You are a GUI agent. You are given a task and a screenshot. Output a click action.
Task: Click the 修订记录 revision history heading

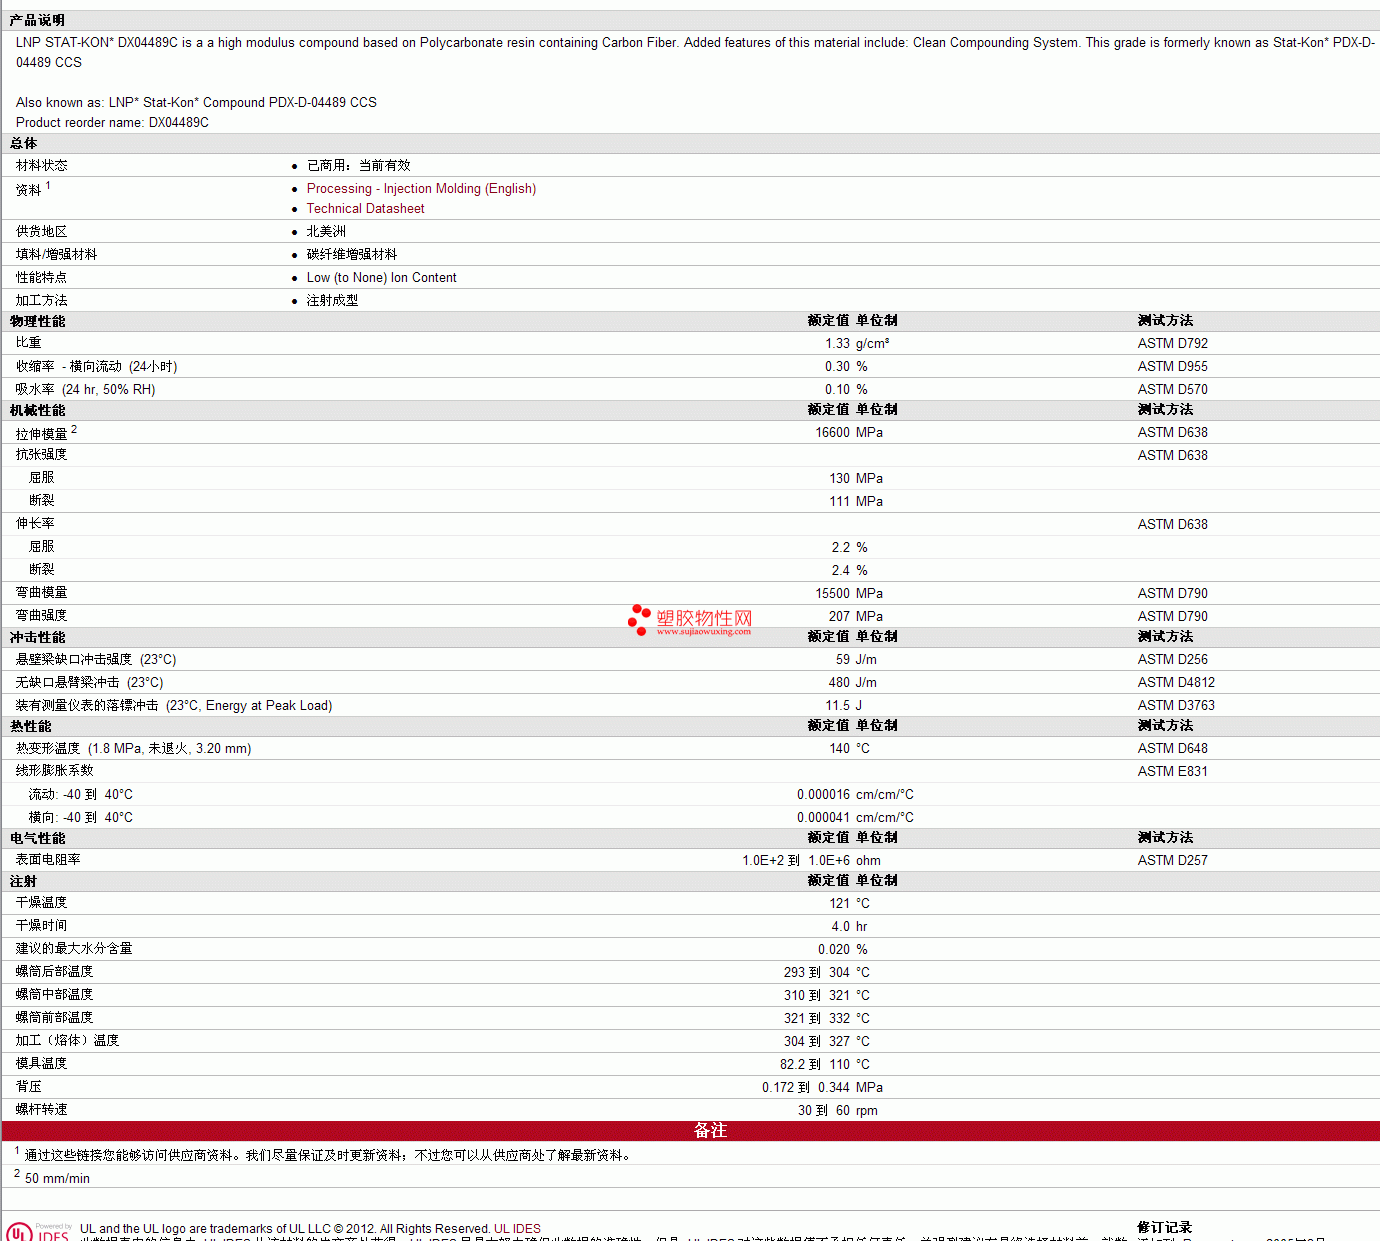point(1165,1227)
